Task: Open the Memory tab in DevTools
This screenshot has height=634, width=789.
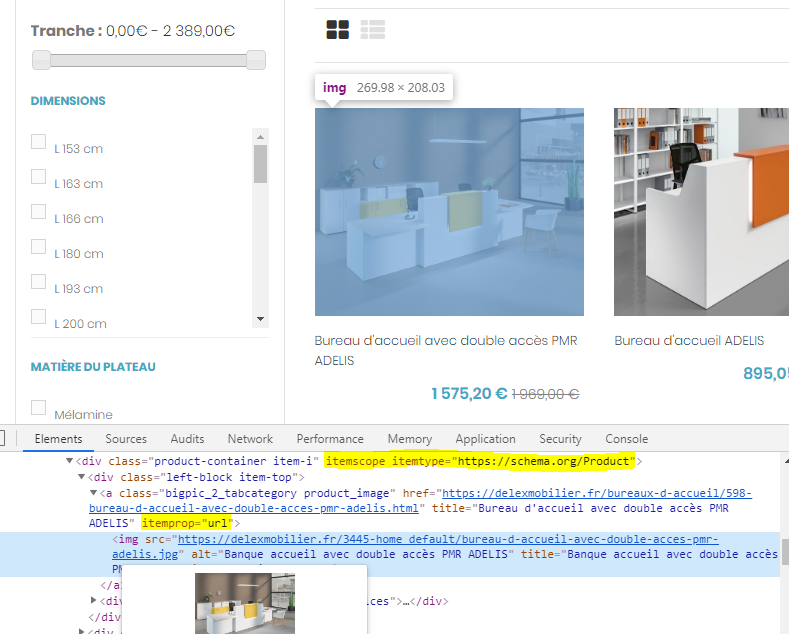Action: coord(410,439)
